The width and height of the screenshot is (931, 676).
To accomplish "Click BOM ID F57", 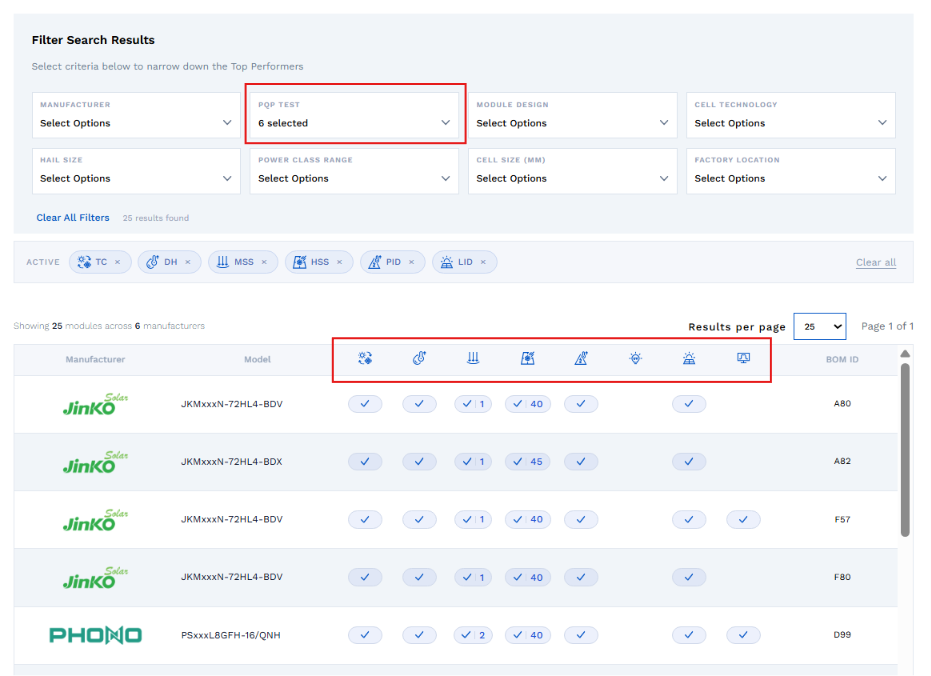I will (x=842, y=519).
